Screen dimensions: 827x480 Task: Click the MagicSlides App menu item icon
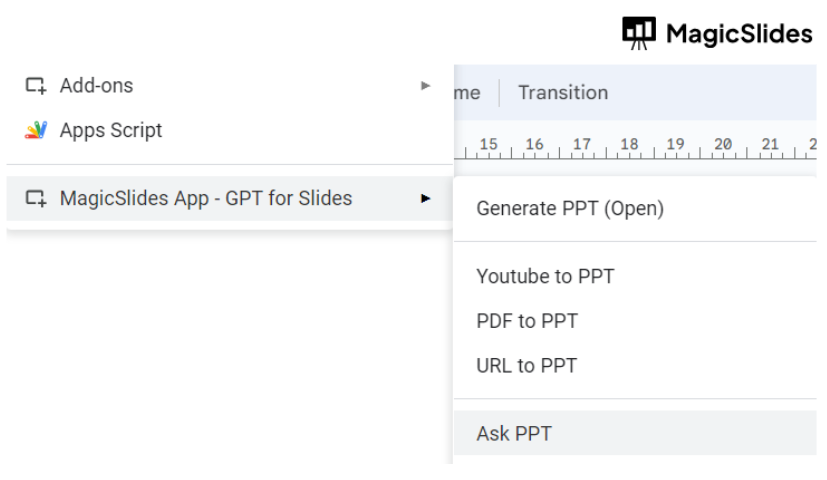(x=36, y=198)
